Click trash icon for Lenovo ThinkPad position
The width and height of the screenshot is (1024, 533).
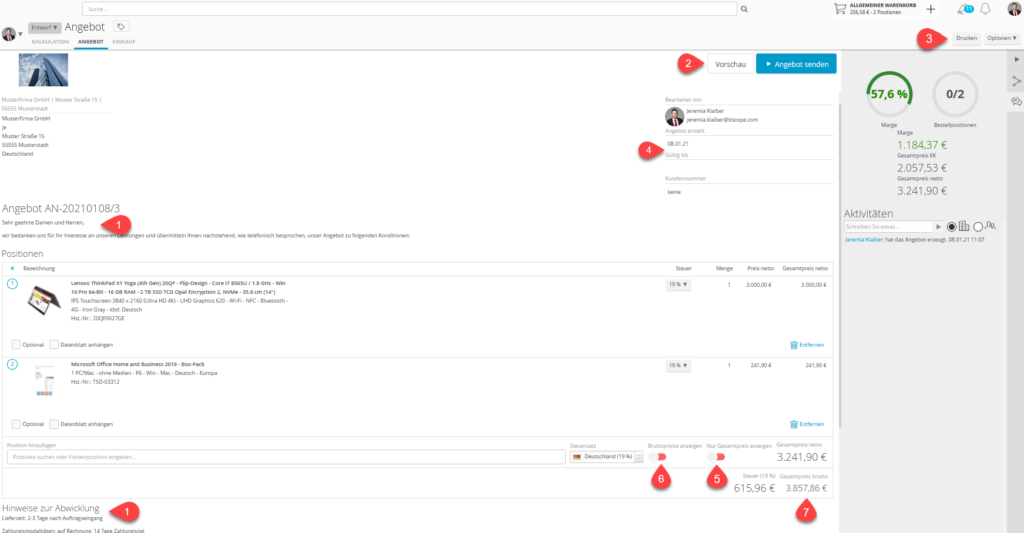(794, 345)
